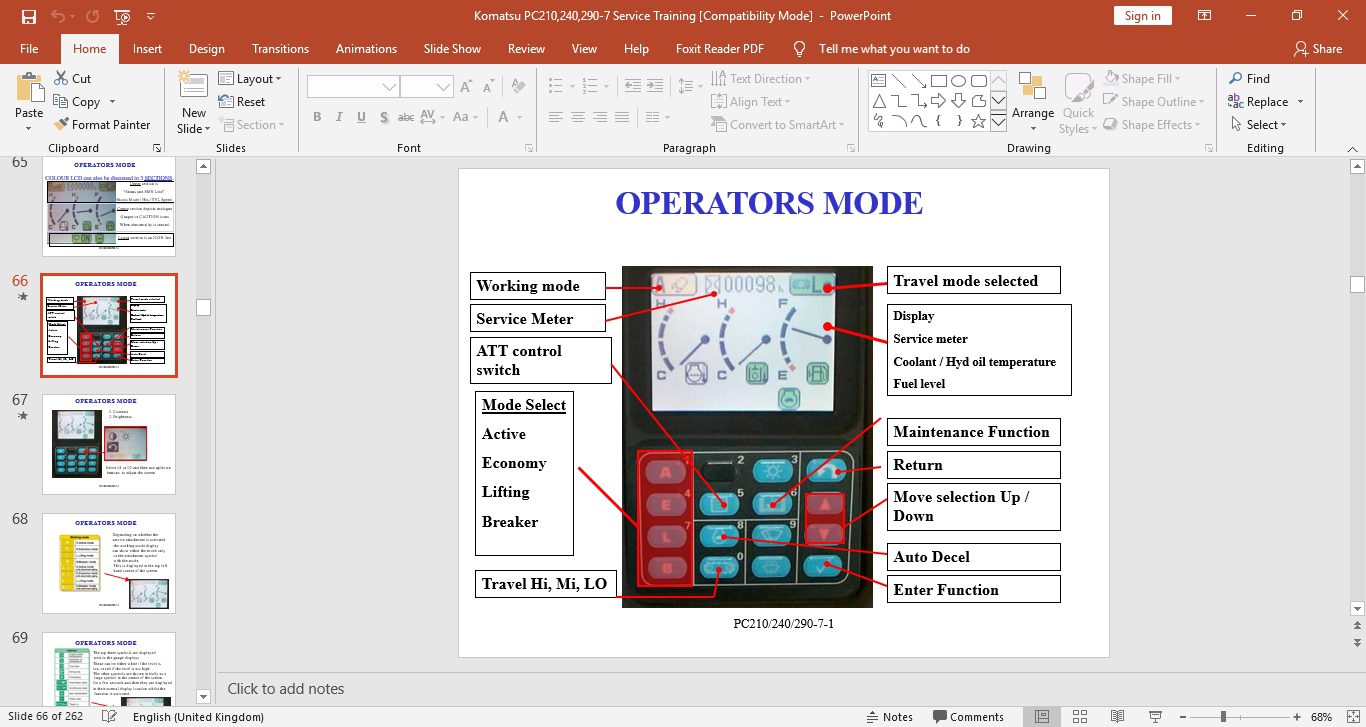This screenshot has height=727, width=1366.
Task: Click the Undo arrow in title bar
Action: (x=57, y=16)
